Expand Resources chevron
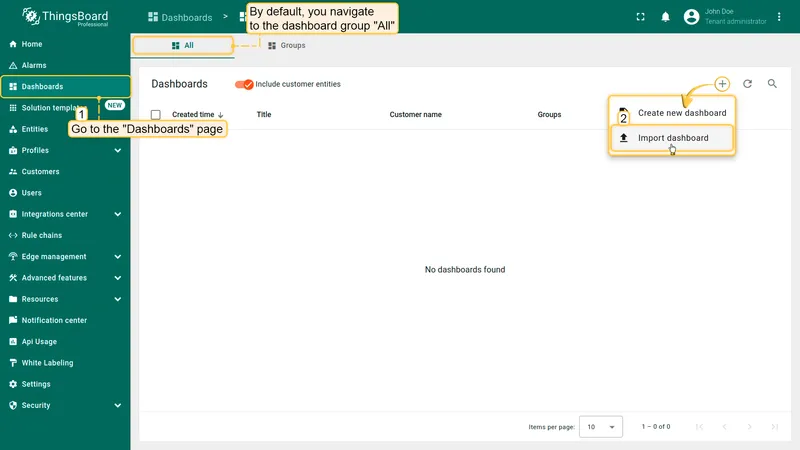The height and width of the screenshot is (450, 800). point(118,299)
